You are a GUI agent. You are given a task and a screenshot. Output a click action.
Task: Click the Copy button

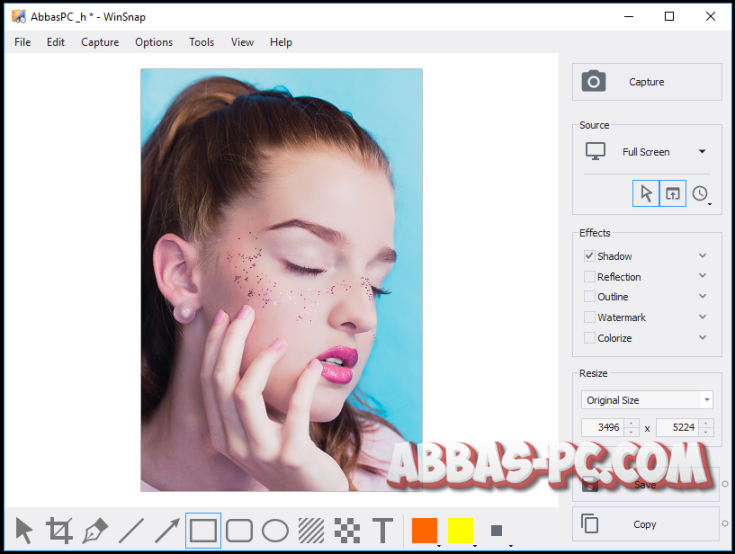pos(646,524)
